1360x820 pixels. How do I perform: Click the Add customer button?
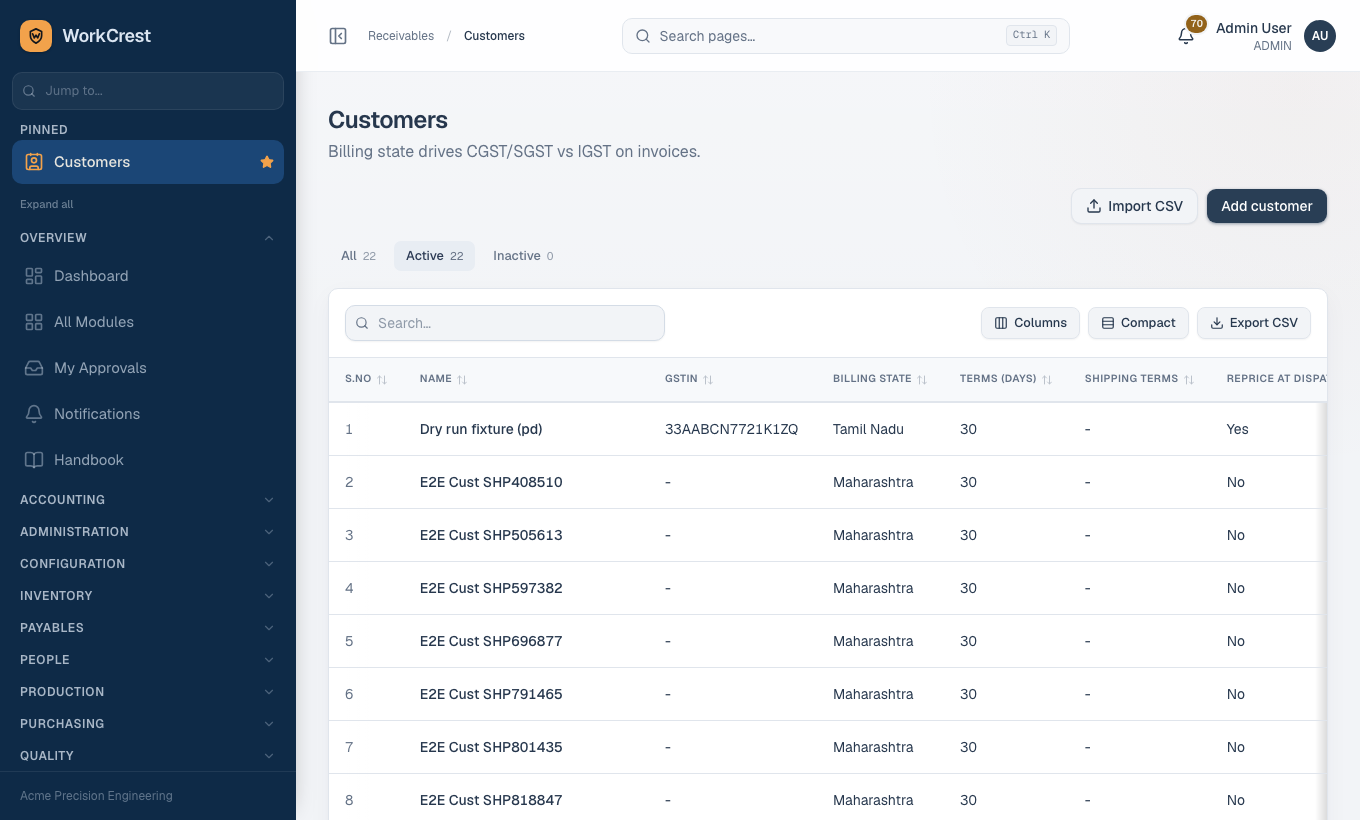[1267, 206]
